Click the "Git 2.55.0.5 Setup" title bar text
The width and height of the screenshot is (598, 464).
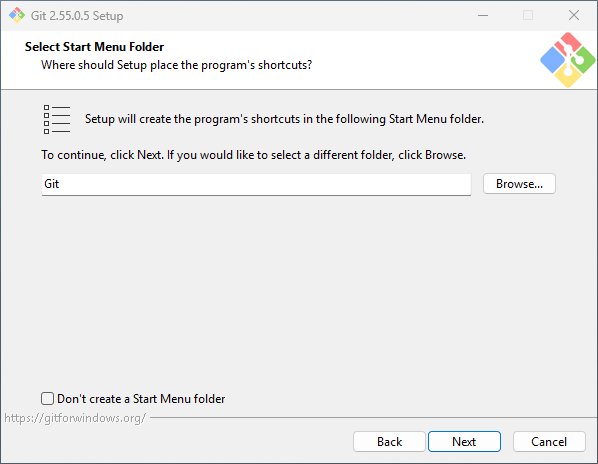pos(77,16)
